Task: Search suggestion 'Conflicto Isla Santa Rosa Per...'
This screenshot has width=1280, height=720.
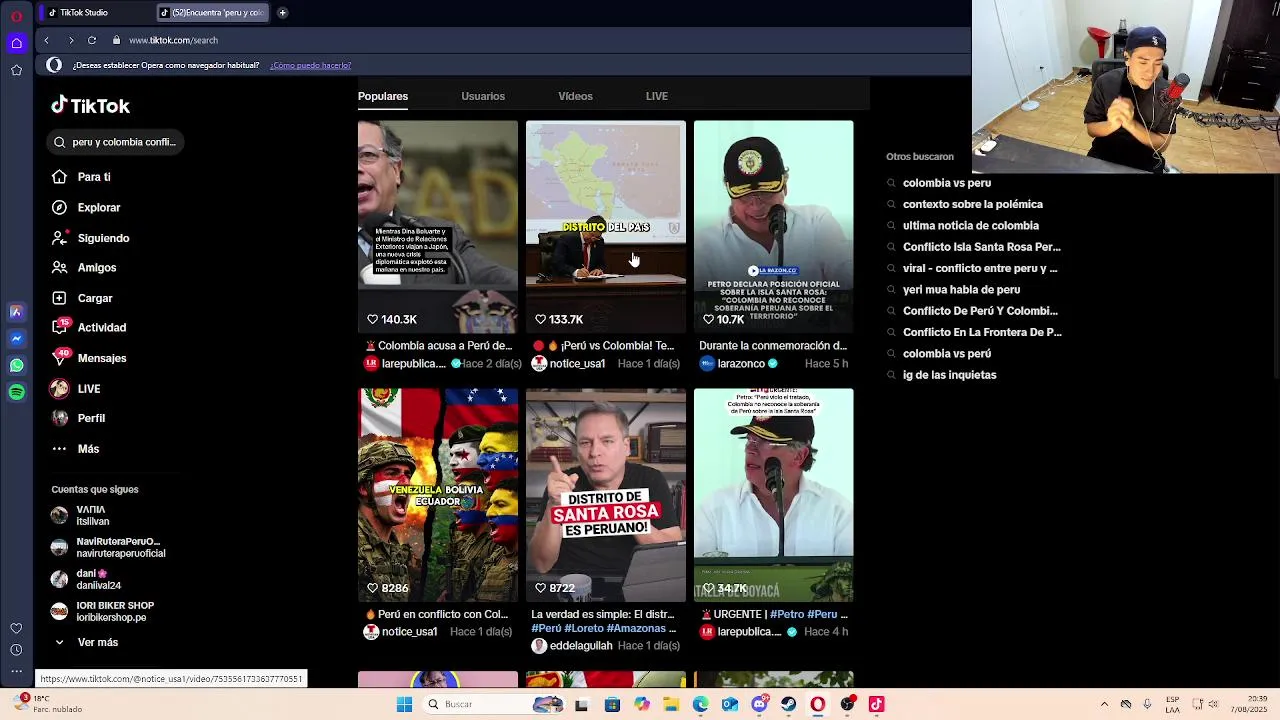Action: 981,247
